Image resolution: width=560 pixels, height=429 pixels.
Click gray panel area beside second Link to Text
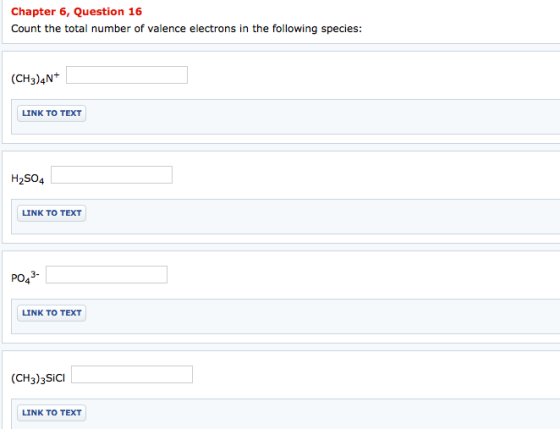[321, 217]
